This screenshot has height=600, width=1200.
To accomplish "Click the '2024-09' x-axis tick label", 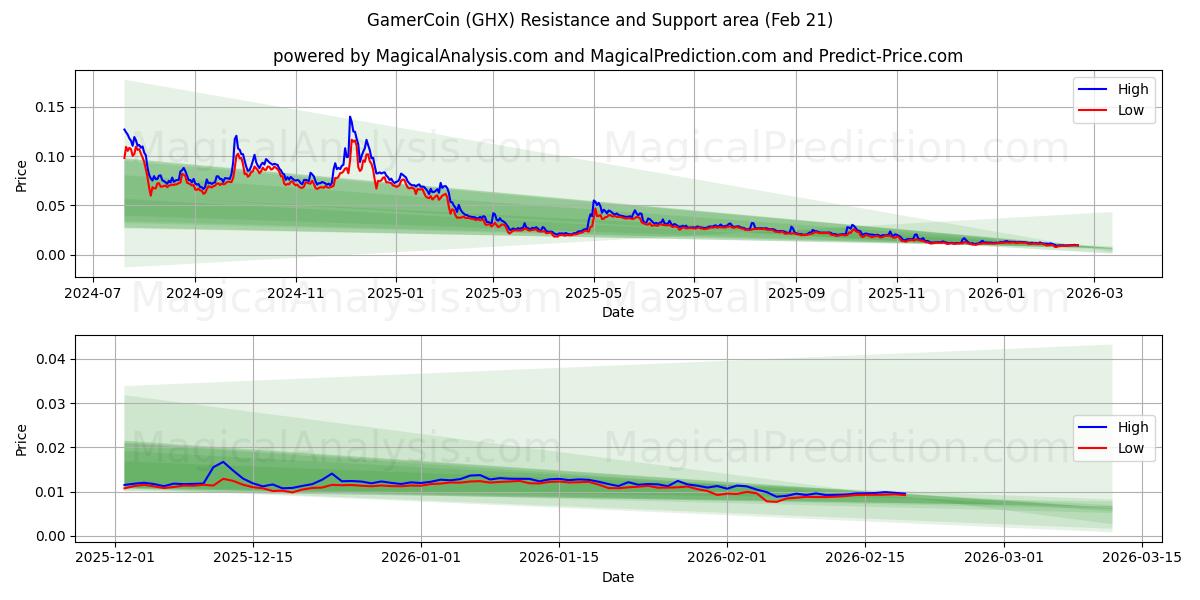I will (194, 294).
